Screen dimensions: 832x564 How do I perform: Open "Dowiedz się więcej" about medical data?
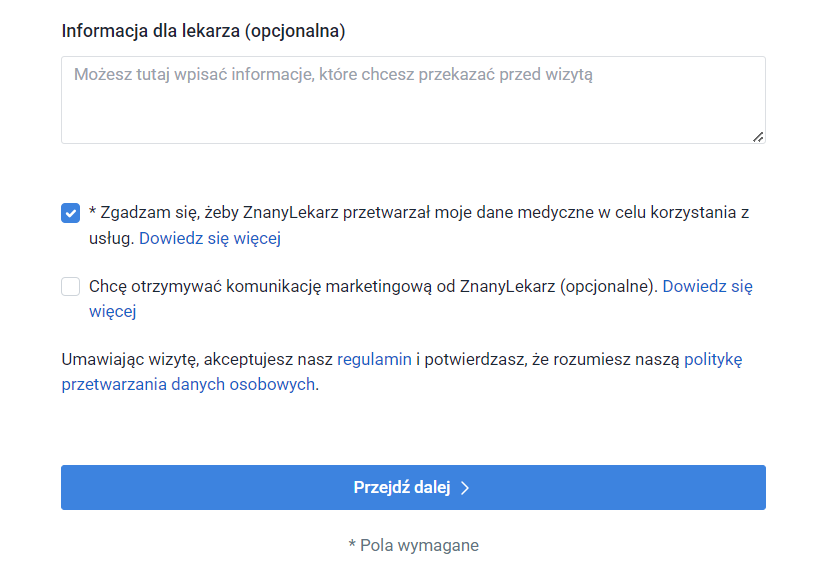(209, 238)
